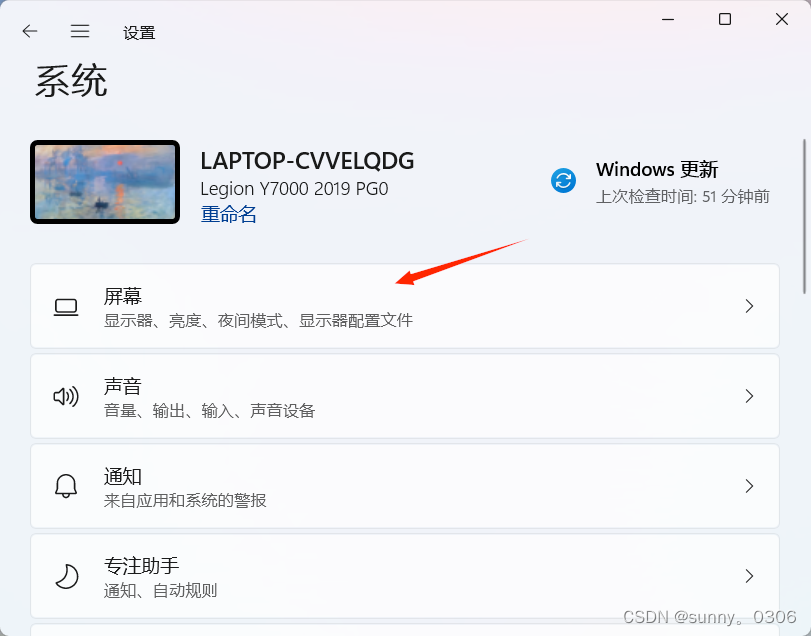Click the laptop wallpaper preview thumbnail
The height and width of the screenshot is (636, 811).
point(104,181)
